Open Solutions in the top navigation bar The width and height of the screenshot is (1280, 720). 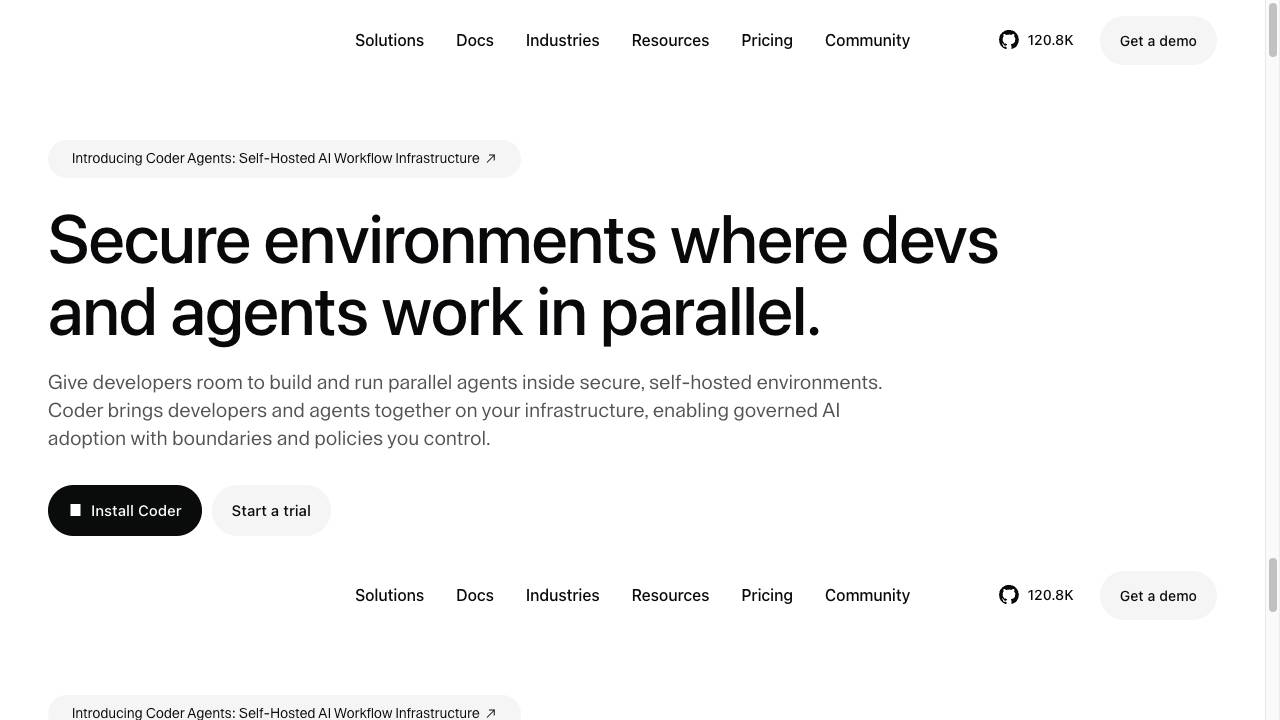(x=389, y=40)
